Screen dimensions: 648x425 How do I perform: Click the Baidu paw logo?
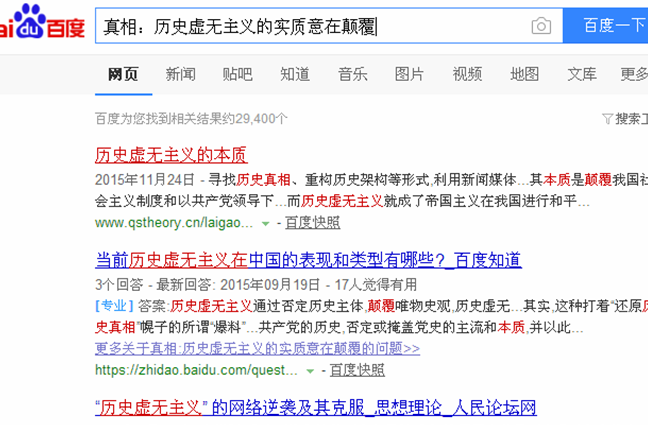(29, 21)
